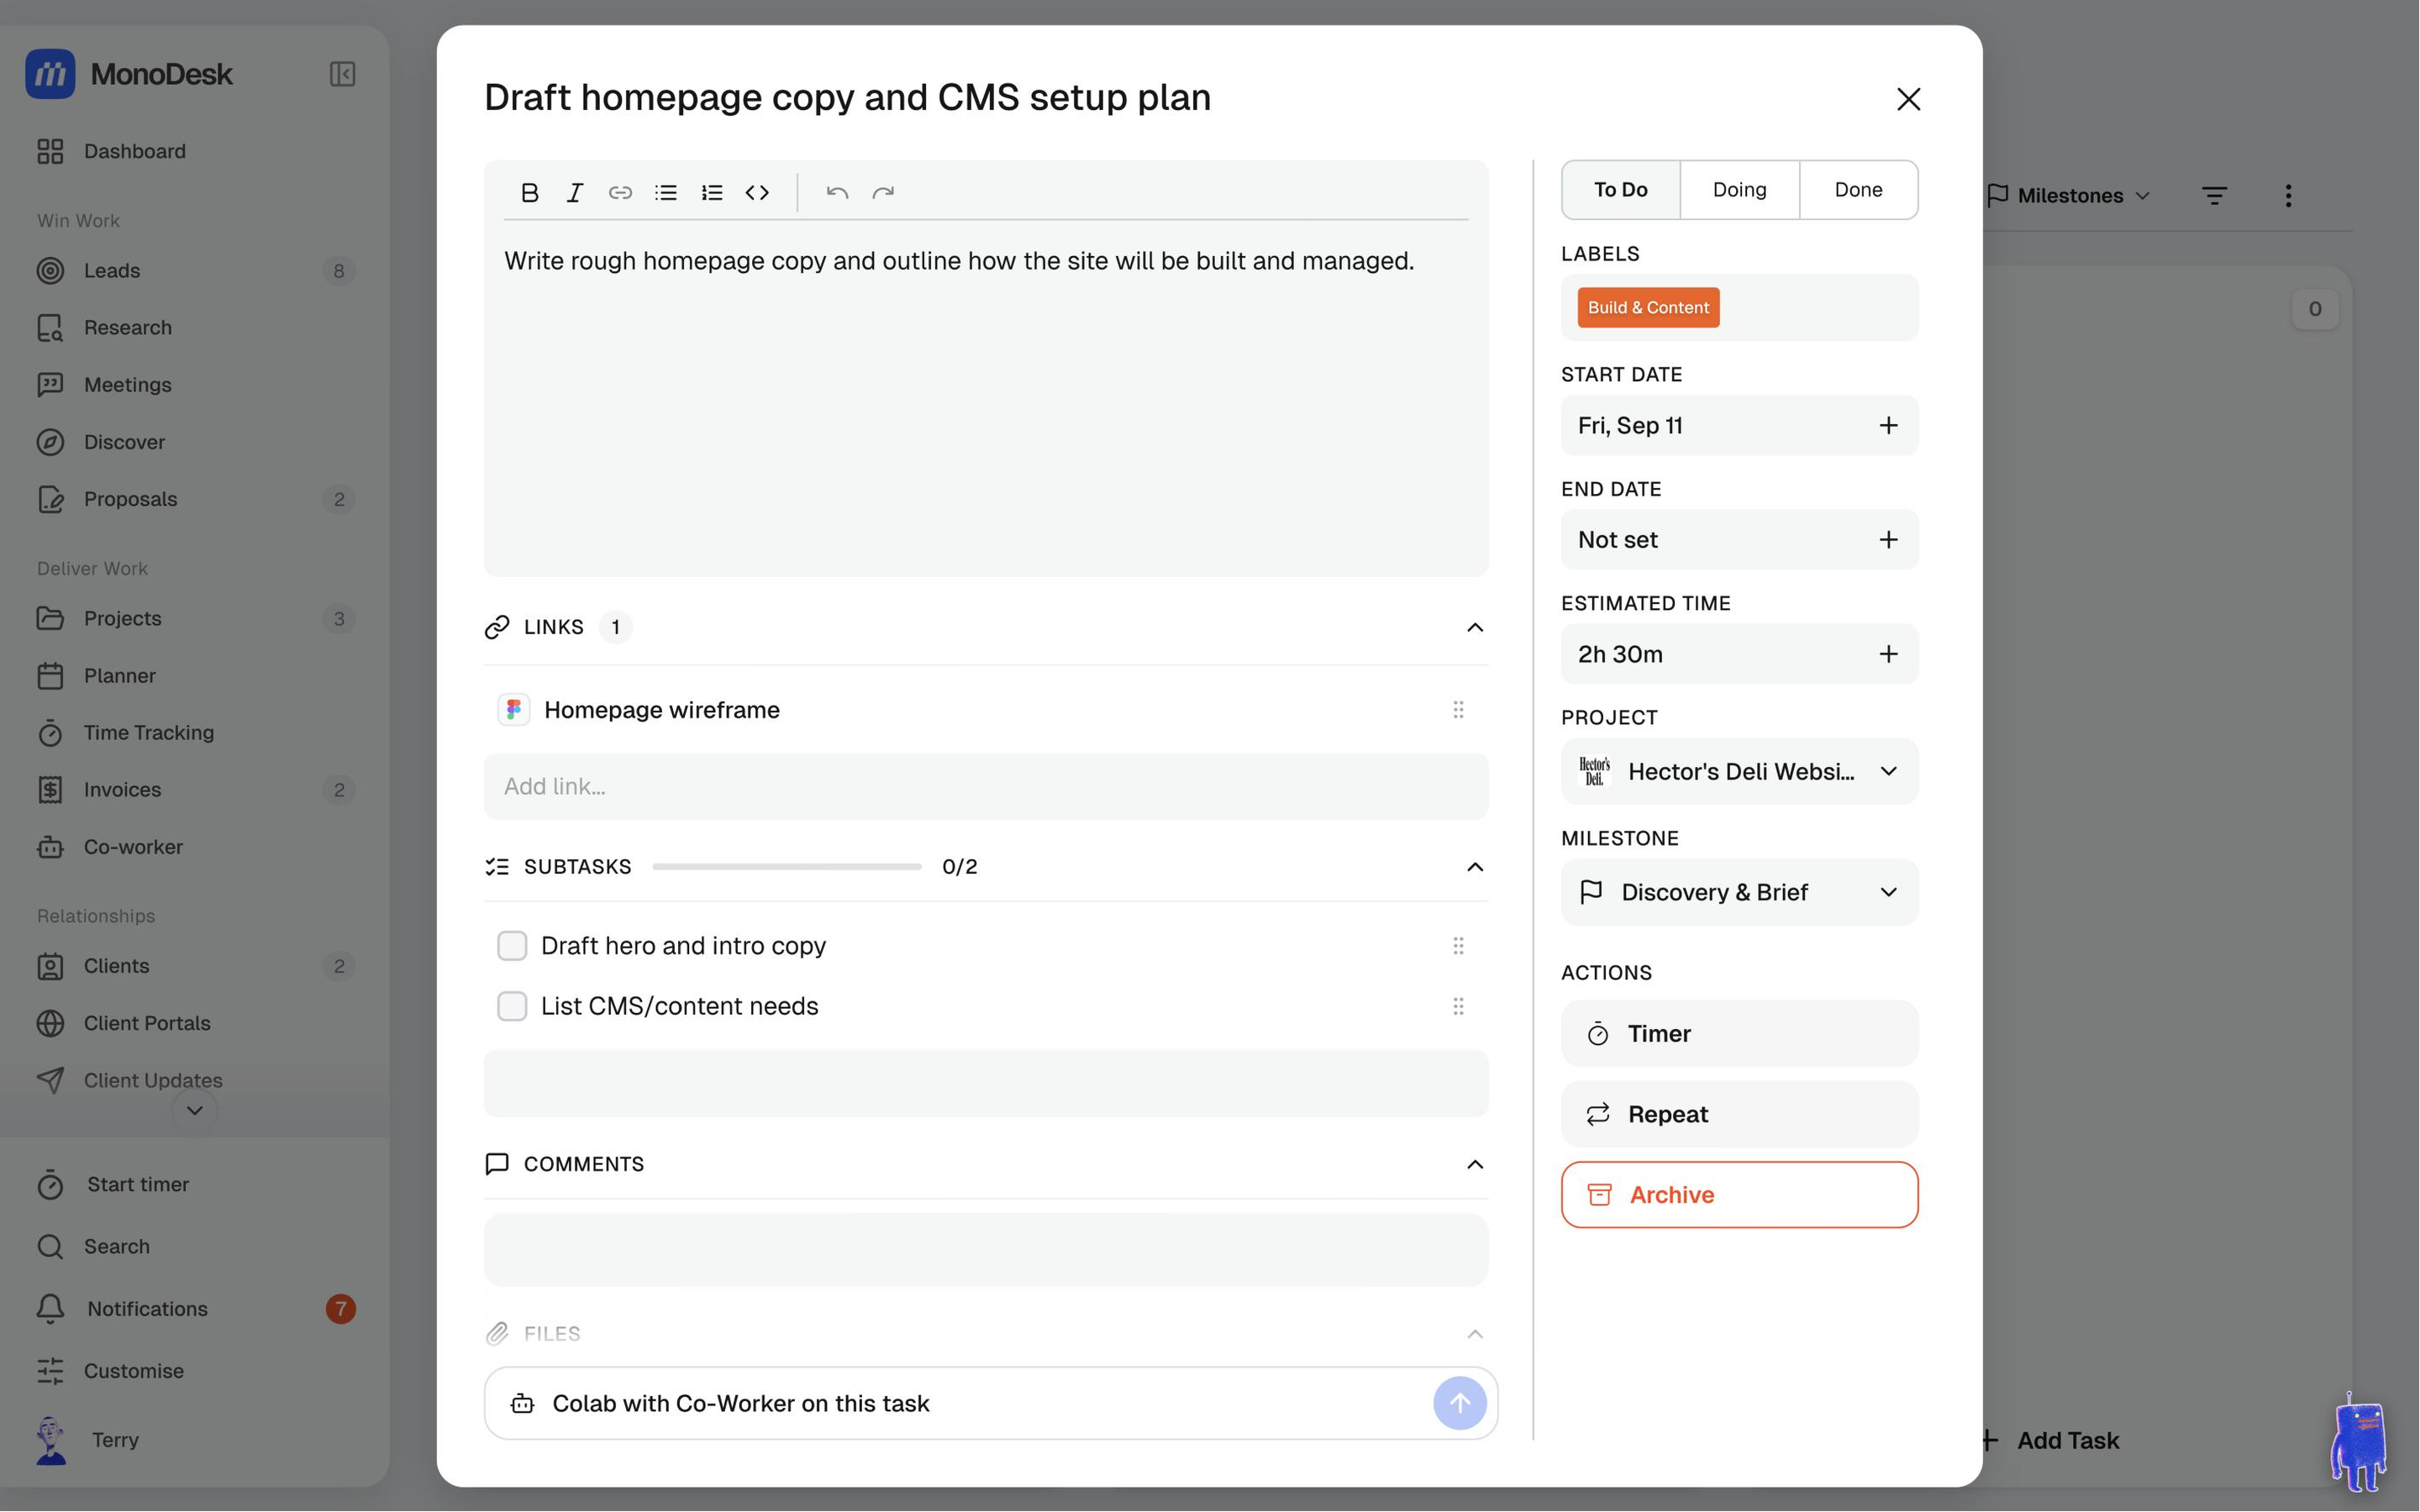Redo edit in description

[x=883, y=192]
